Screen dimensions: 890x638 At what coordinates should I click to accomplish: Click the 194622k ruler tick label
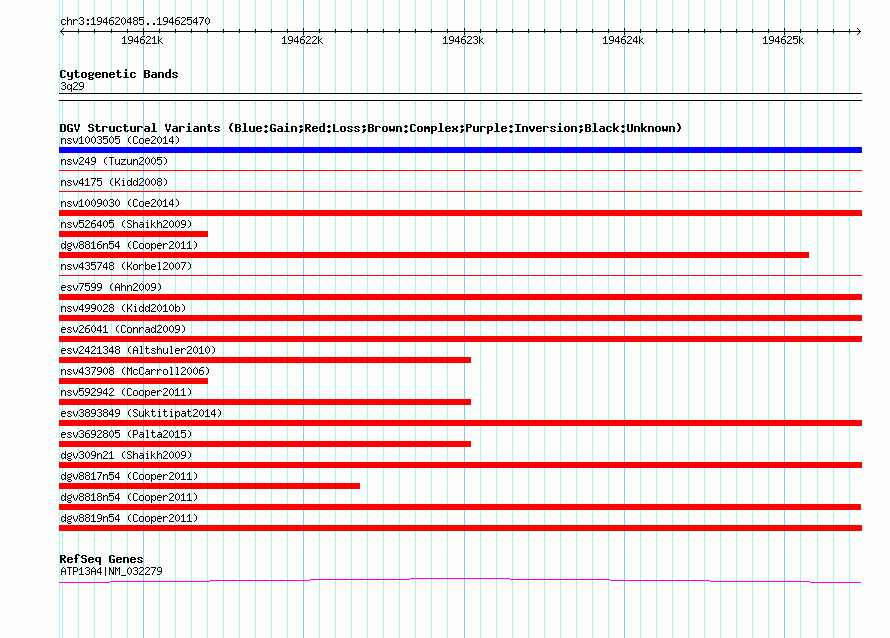tap(302, 40)
